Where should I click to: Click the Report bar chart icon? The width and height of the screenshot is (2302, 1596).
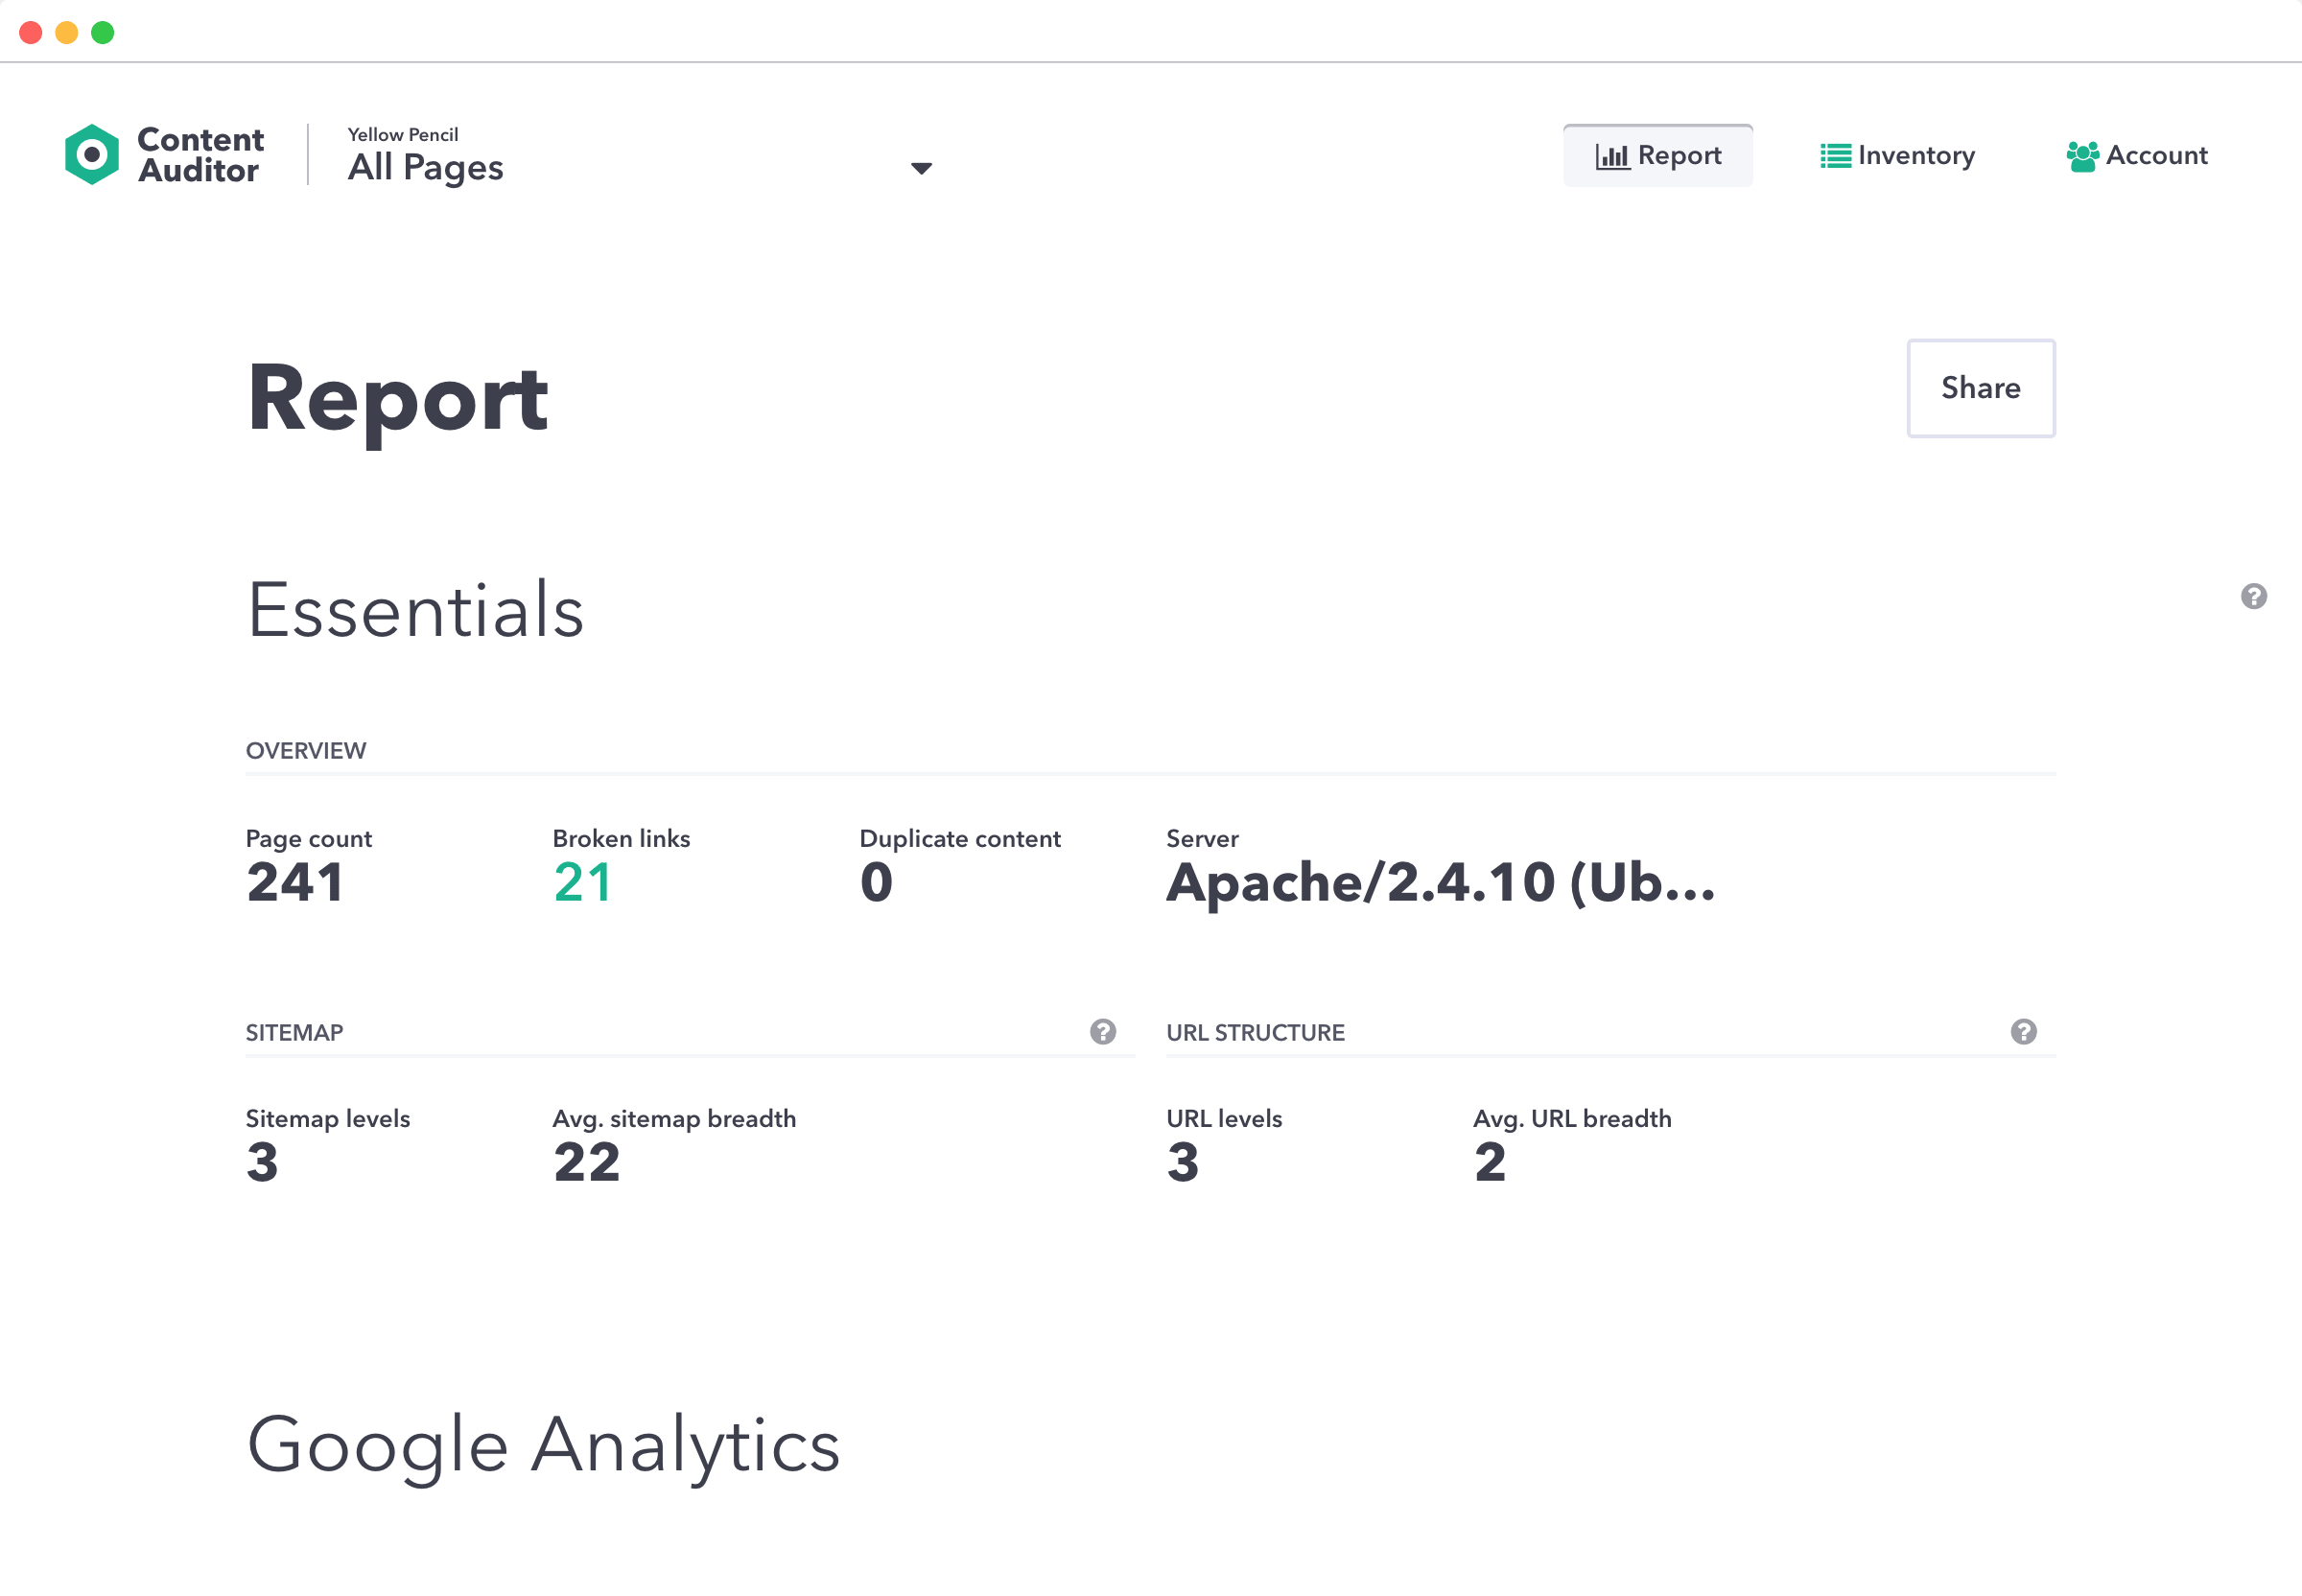click(1612, 156)
